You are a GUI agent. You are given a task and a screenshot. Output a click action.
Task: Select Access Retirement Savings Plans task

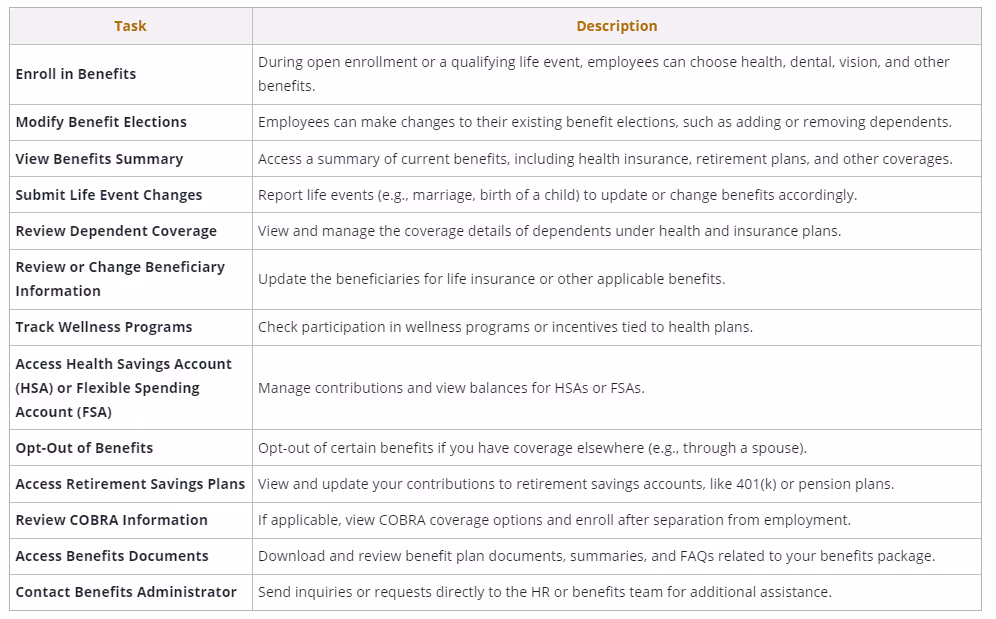pos(130,484)
